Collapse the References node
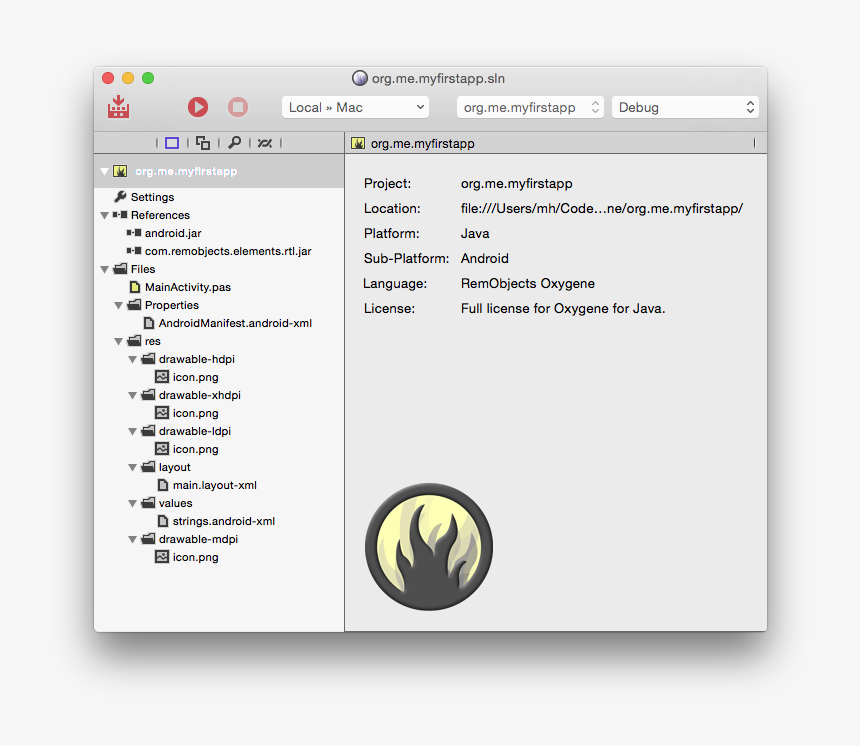The height and width of the screenshot is (746, 860). [104, 216]
